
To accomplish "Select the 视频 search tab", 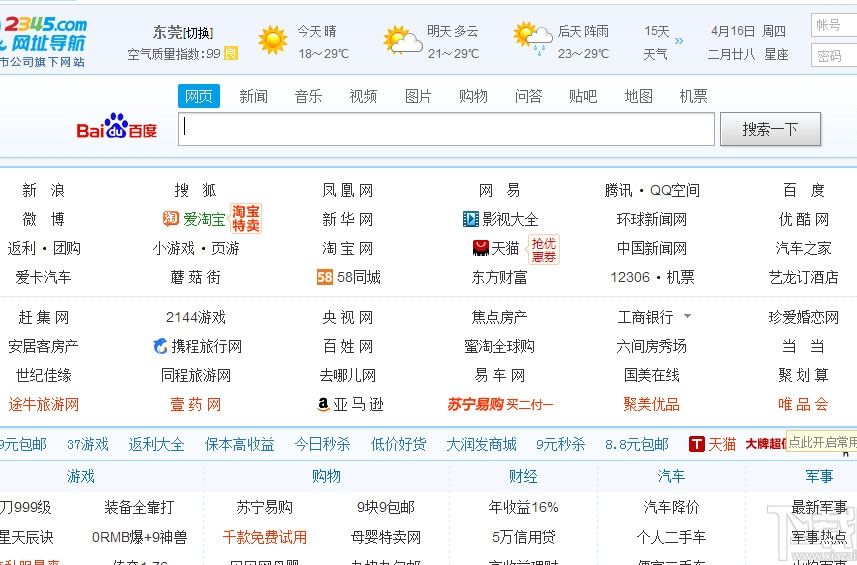I will click(x=363, y=96).
